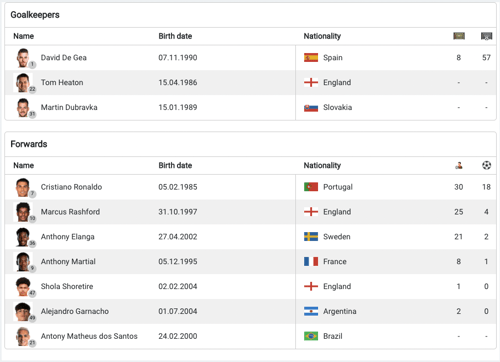This screenshot has width=500, height=362.
Task: Open Cristiano Ronaldo's player photo
Action: pos(23,187)
